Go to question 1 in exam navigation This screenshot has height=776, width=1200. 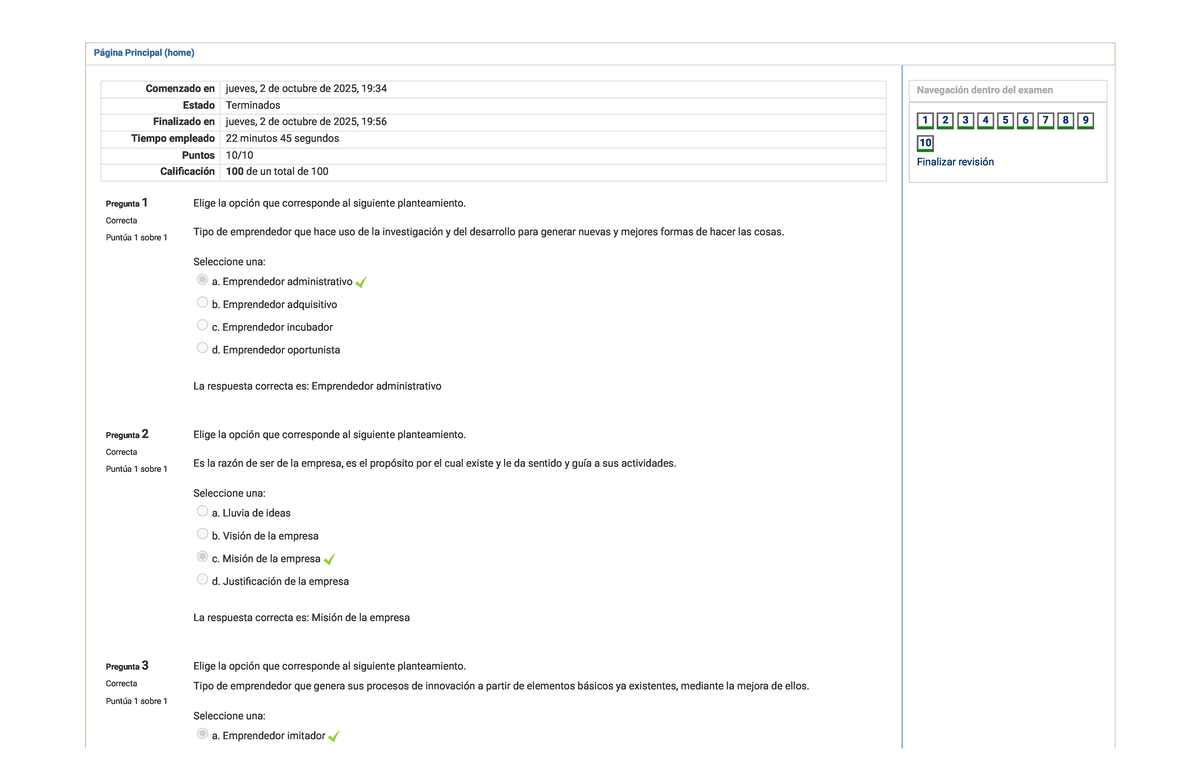click(x=925, y=121)
